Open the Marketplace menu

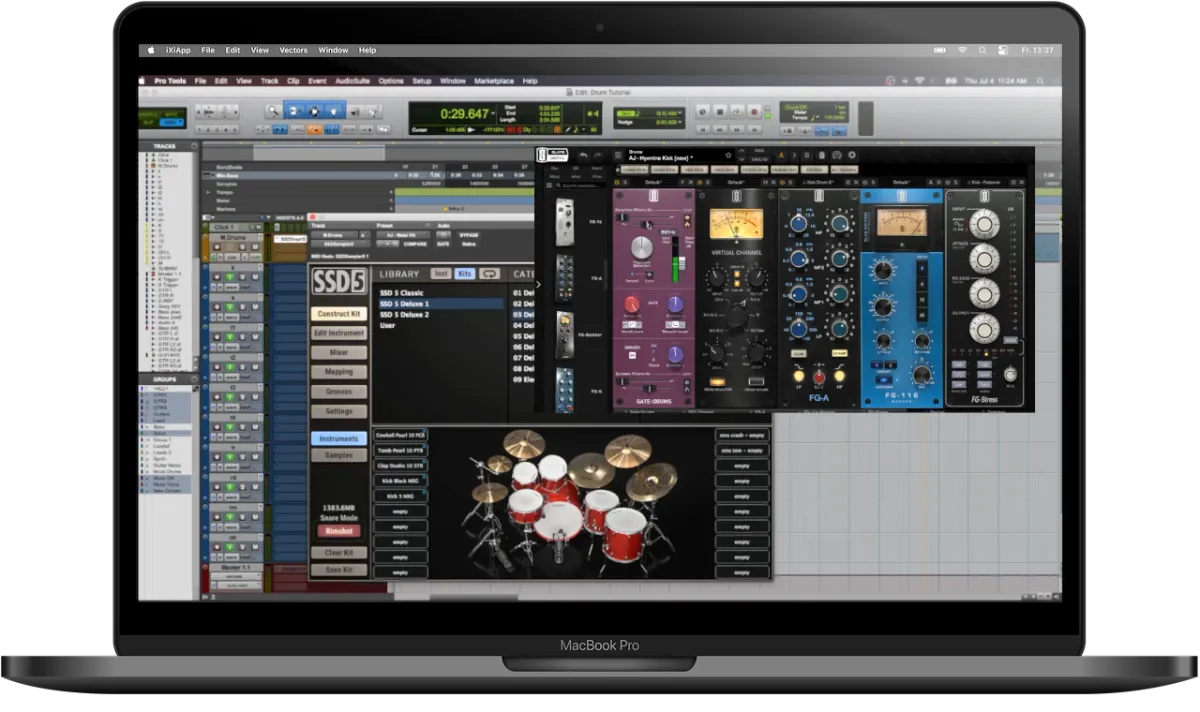[x=494, y=81]
